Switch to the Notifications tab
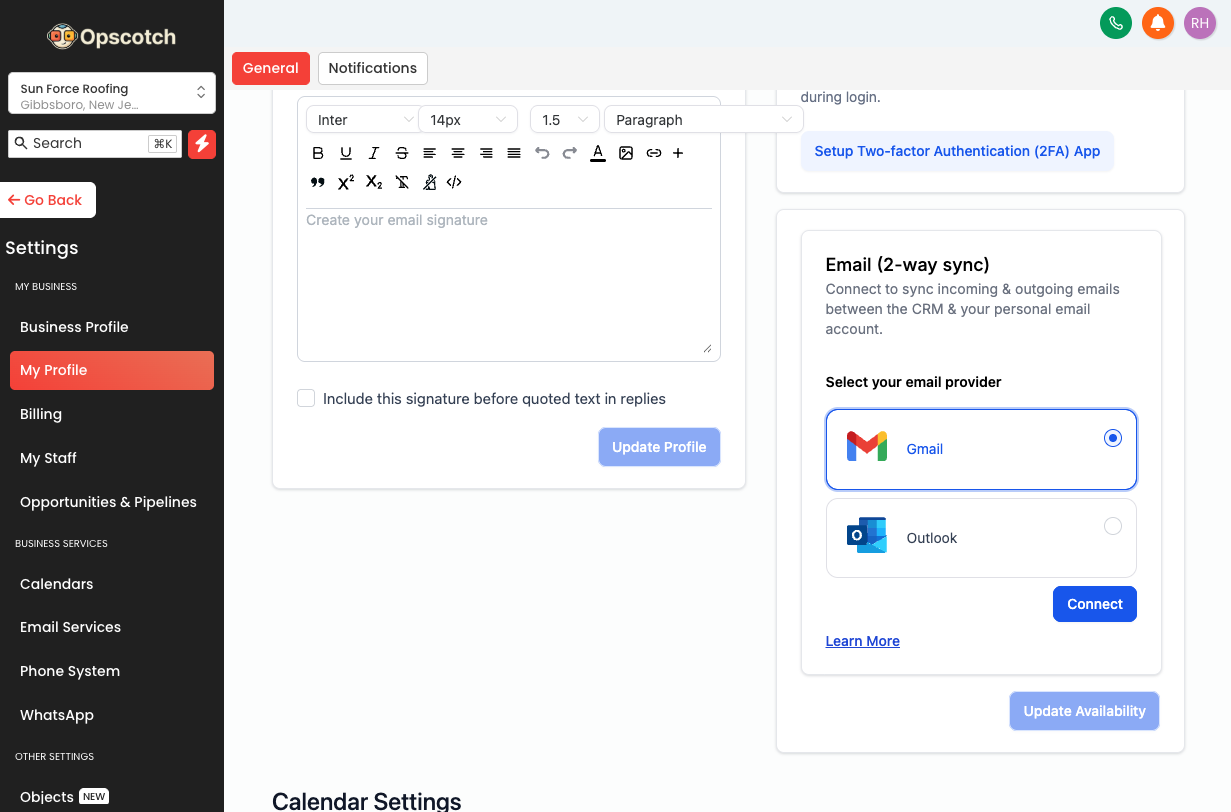The width and height of the screenshot is (1231, 812). pyautogui.click(x=372, y=68)
